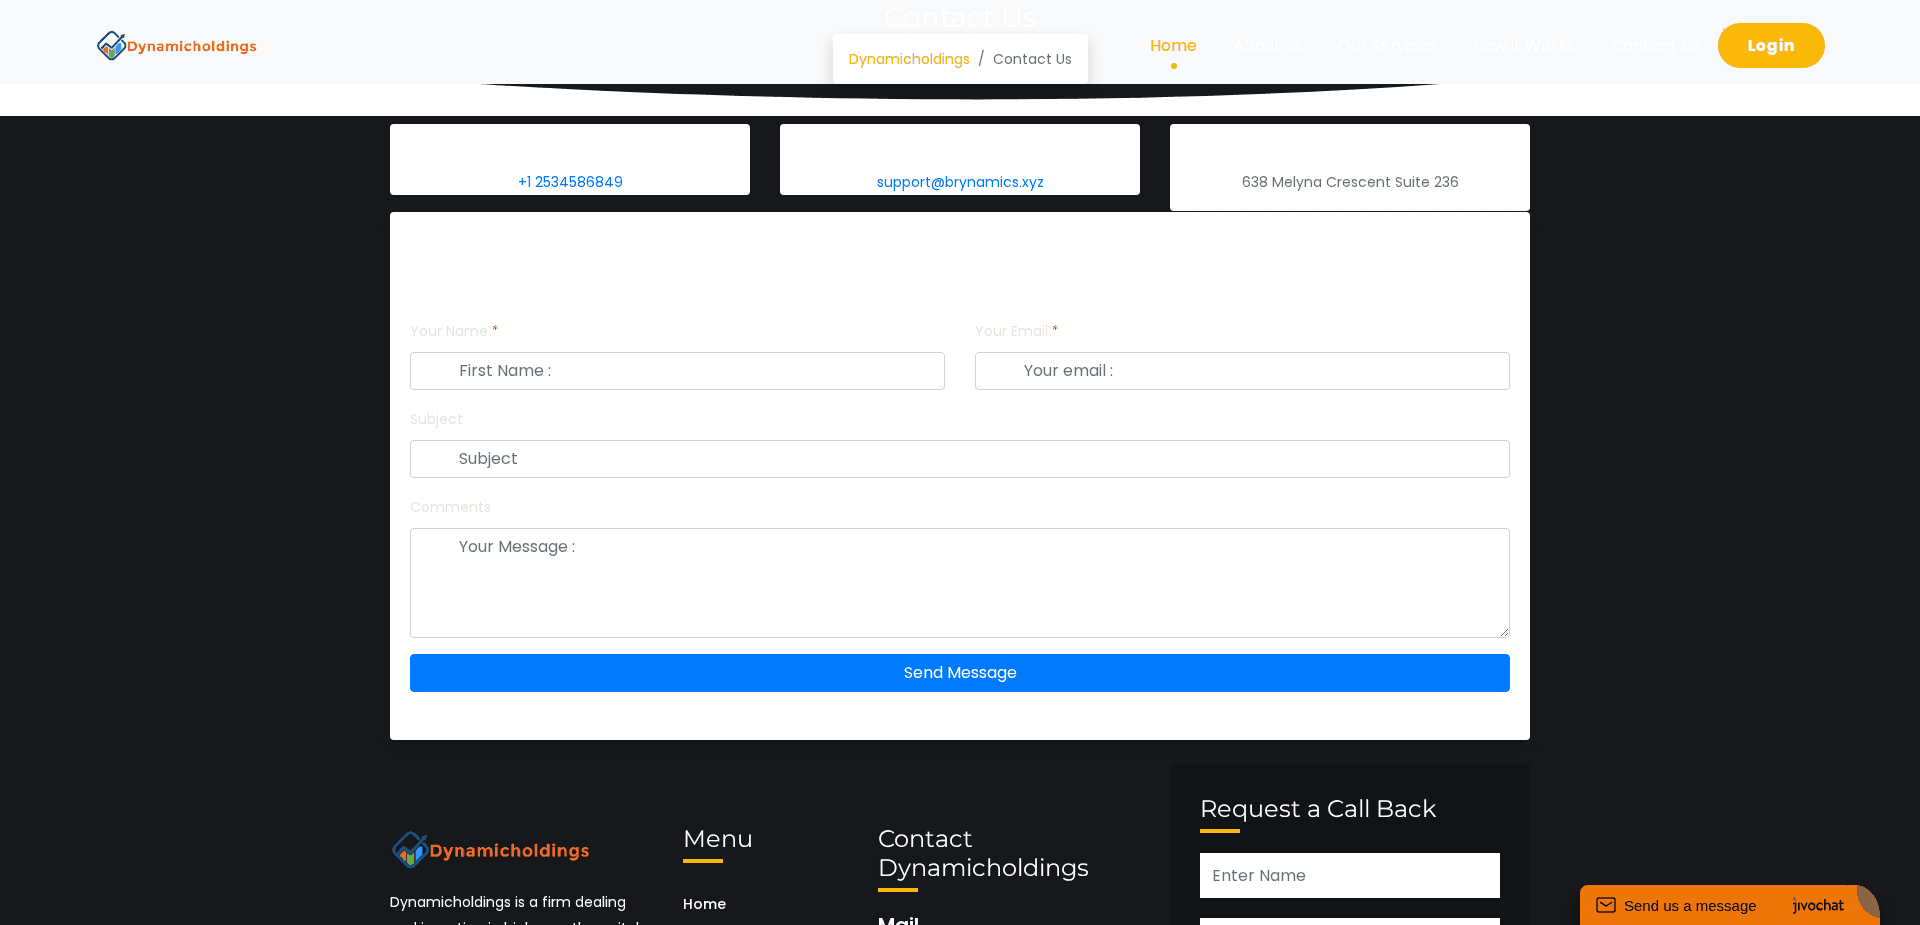Click the First Name input field
Viewport: 1920px width, 925px height.
[x=677, y=371]
